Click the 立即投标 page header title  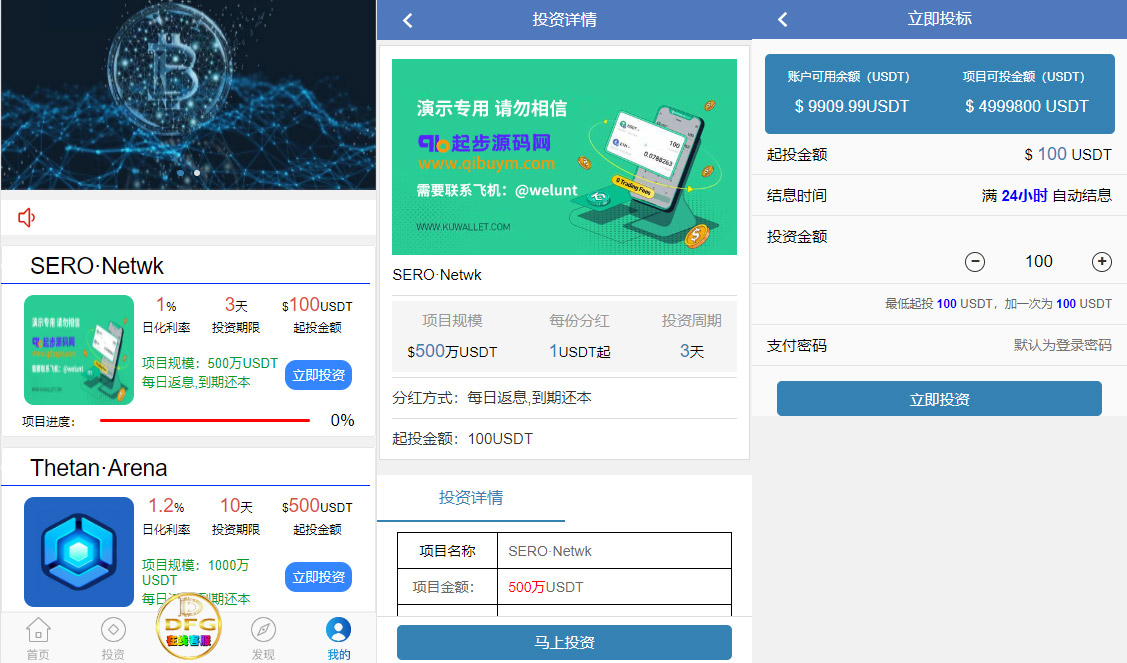coord(939,19)
